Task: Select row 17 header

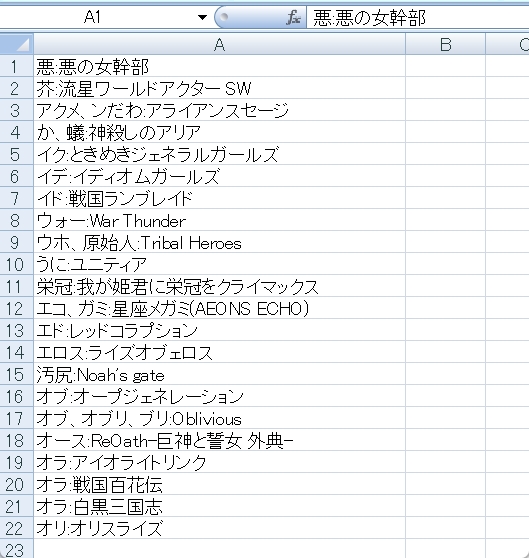Action: pos(16,418)
